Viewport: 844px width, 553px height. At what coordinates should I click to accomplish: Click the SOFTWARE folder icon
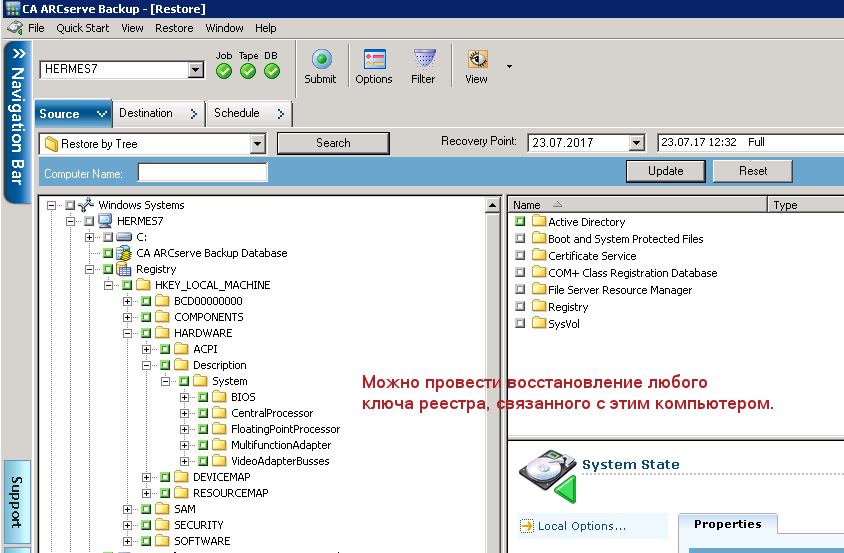[x=162, y=540]
